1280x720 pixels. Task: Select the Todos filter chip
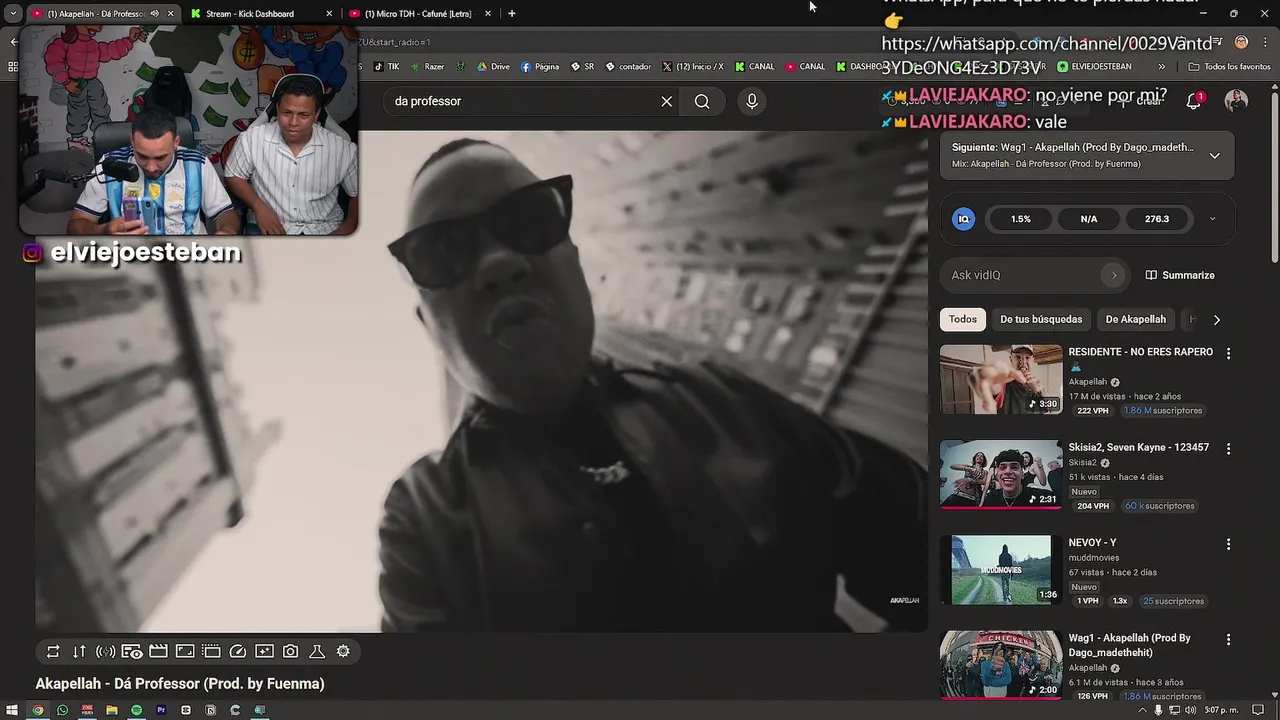(963, 319)
